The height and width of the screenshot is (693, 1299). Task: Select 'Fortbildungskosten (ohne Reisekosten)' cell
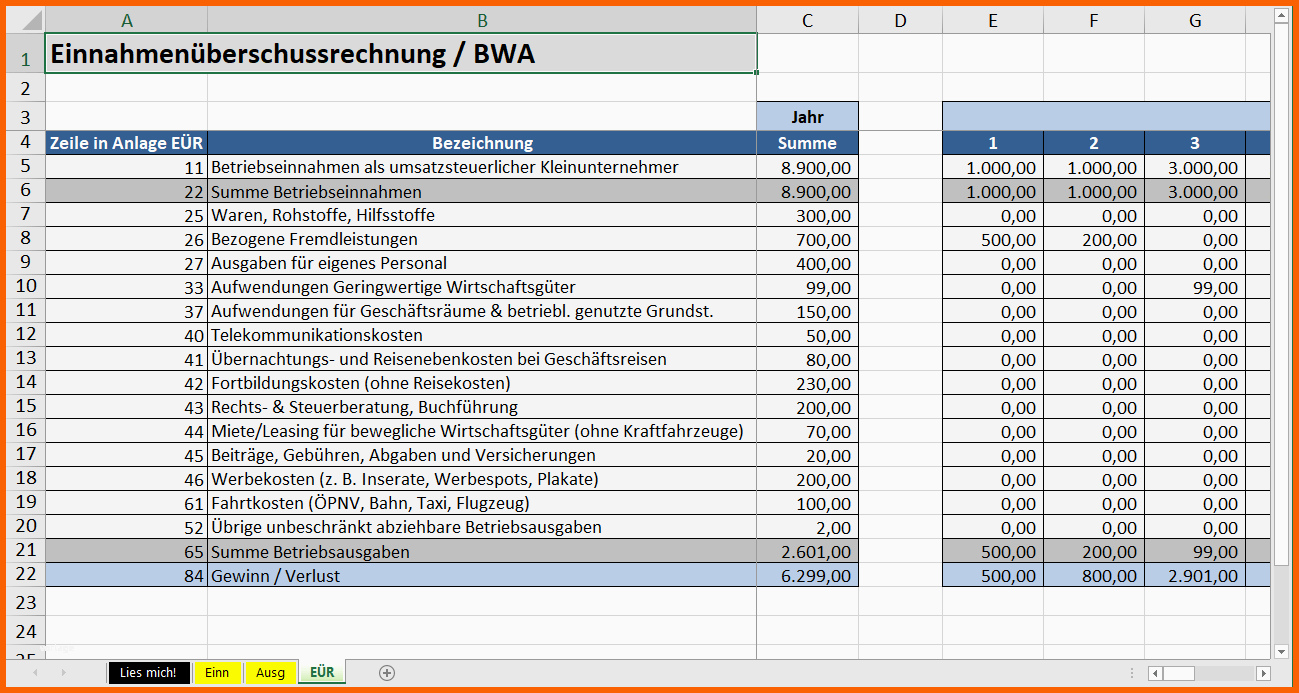482,383
